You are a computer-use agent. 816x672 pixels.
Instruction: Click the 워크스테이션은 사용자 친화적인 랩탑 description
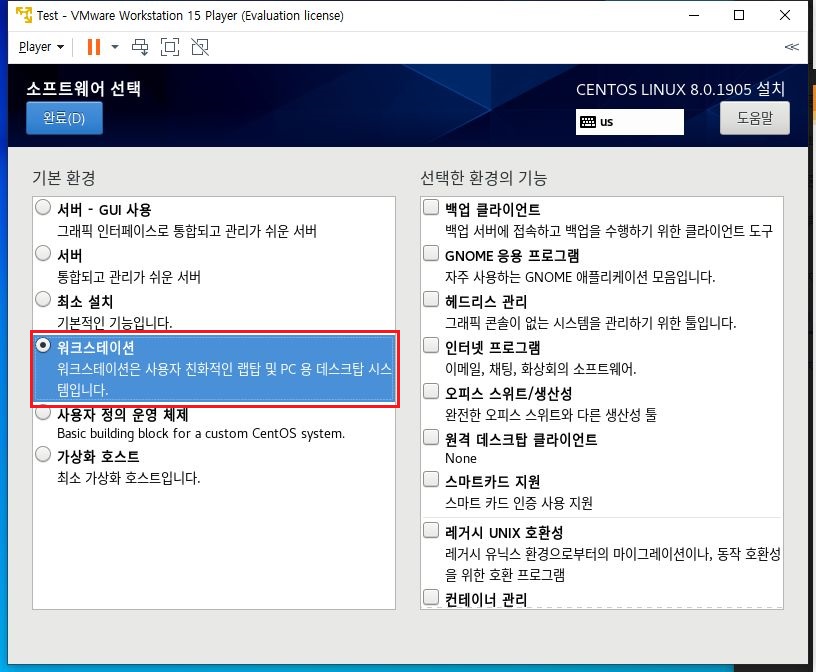224,379
